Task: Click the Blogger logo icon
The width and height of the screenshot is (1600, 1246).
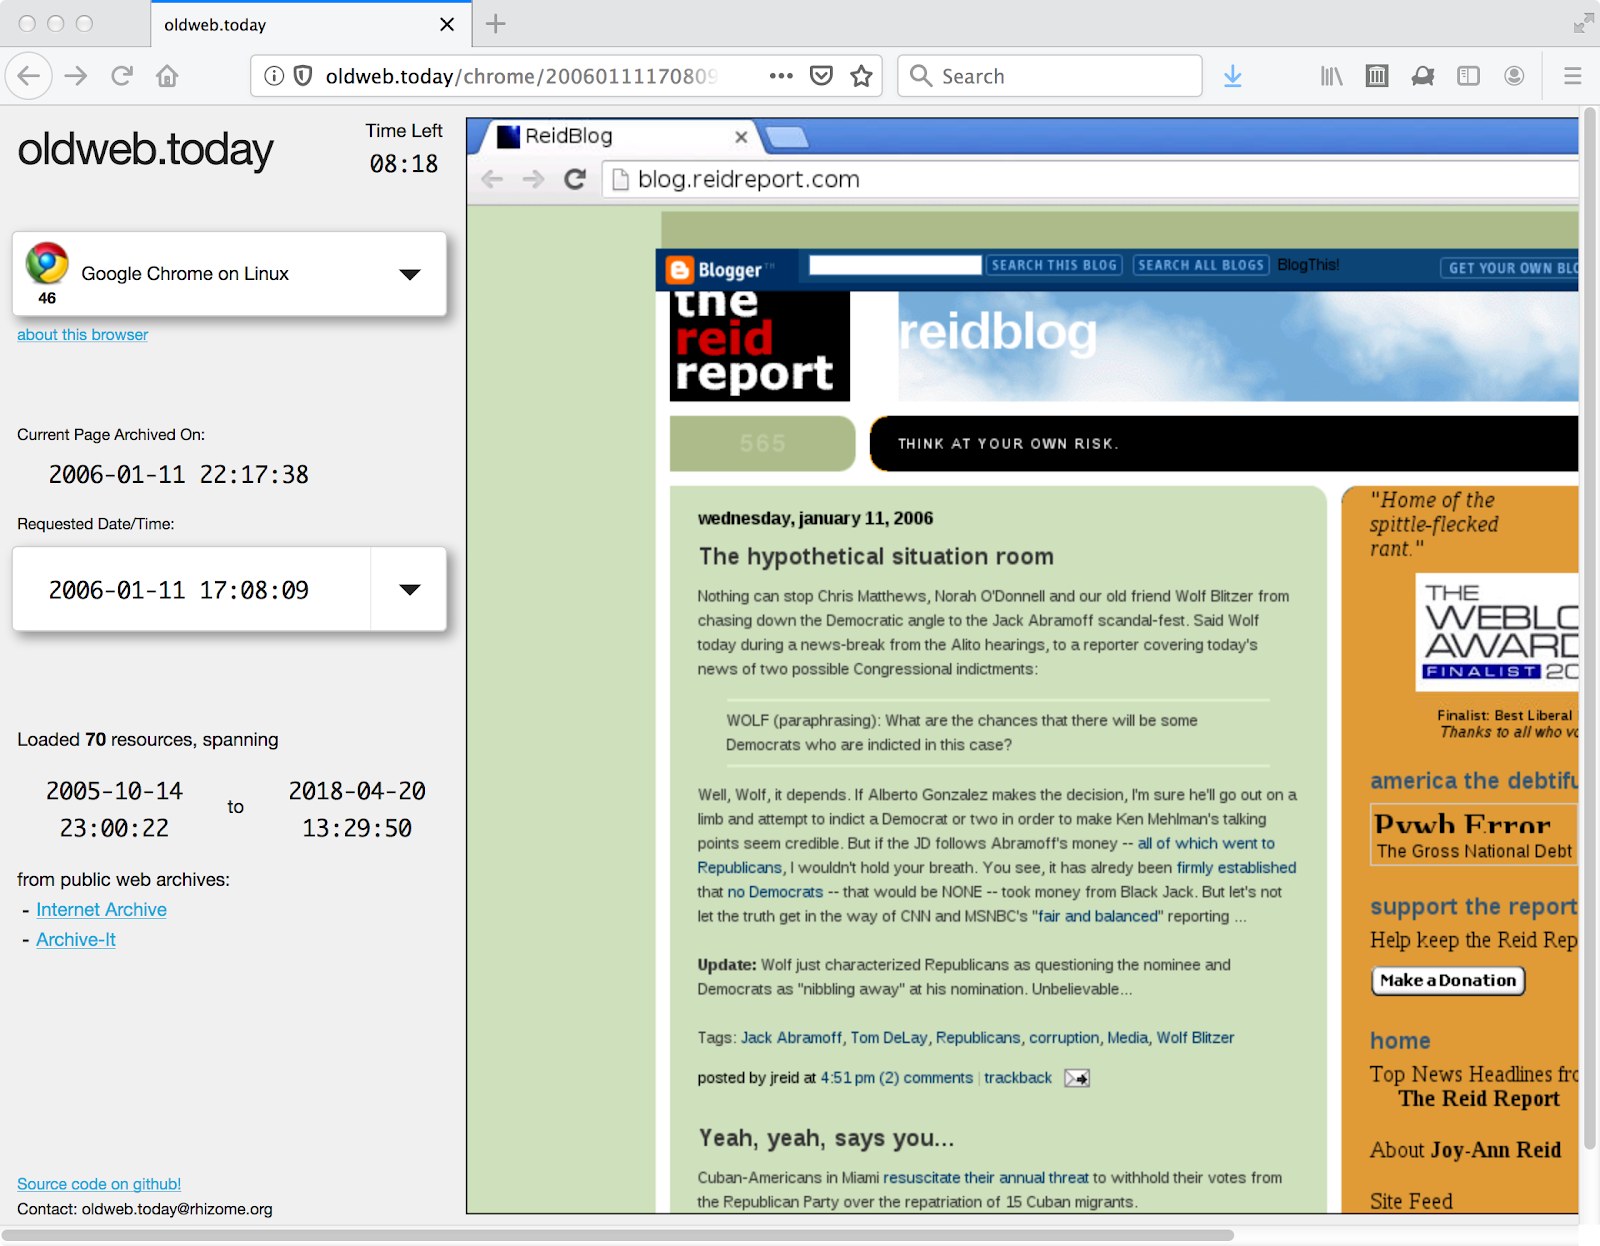Action: 680,270
